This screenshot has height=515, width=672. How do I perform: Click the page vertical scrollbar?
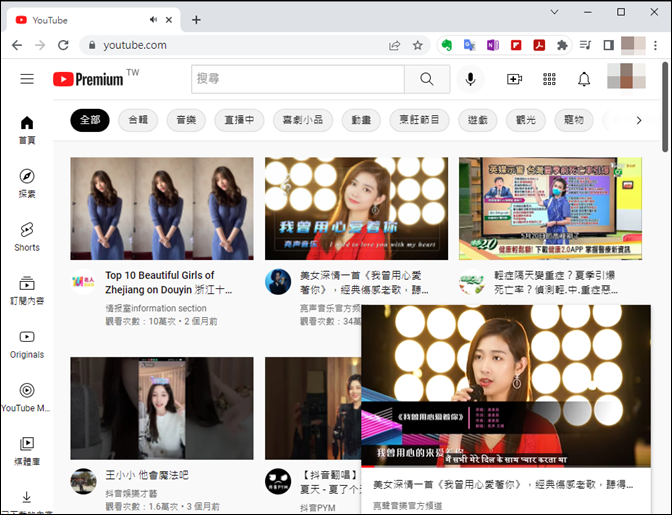click(x=665, y=107)
